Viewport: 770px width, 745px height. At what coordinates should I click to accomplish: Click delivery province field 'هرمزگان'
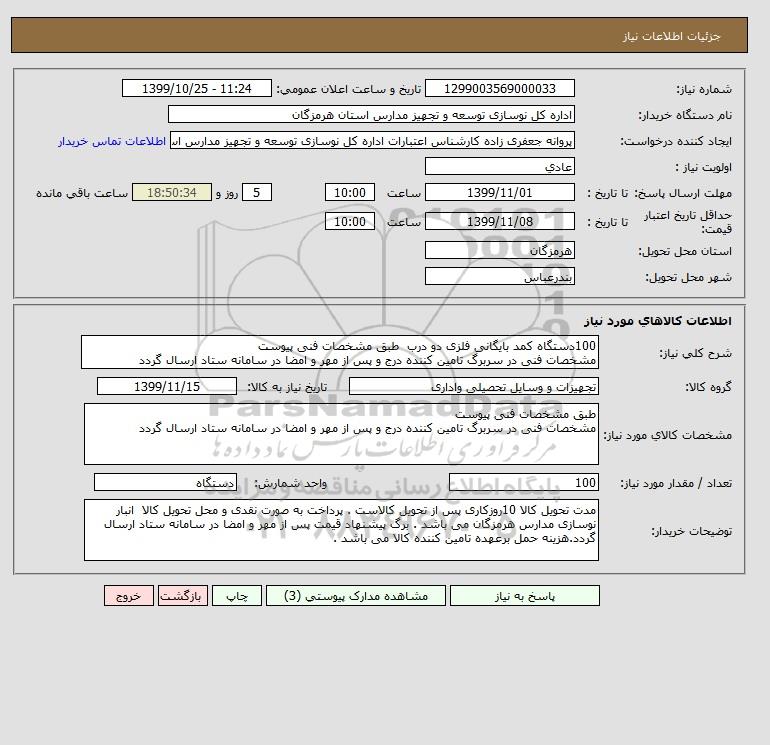click(x=500, y=250)
